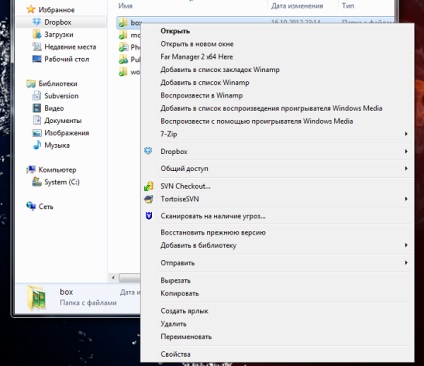Click the Сеть network icon
The width and height of the screenshot is (424, 366).
pos(31,206)
